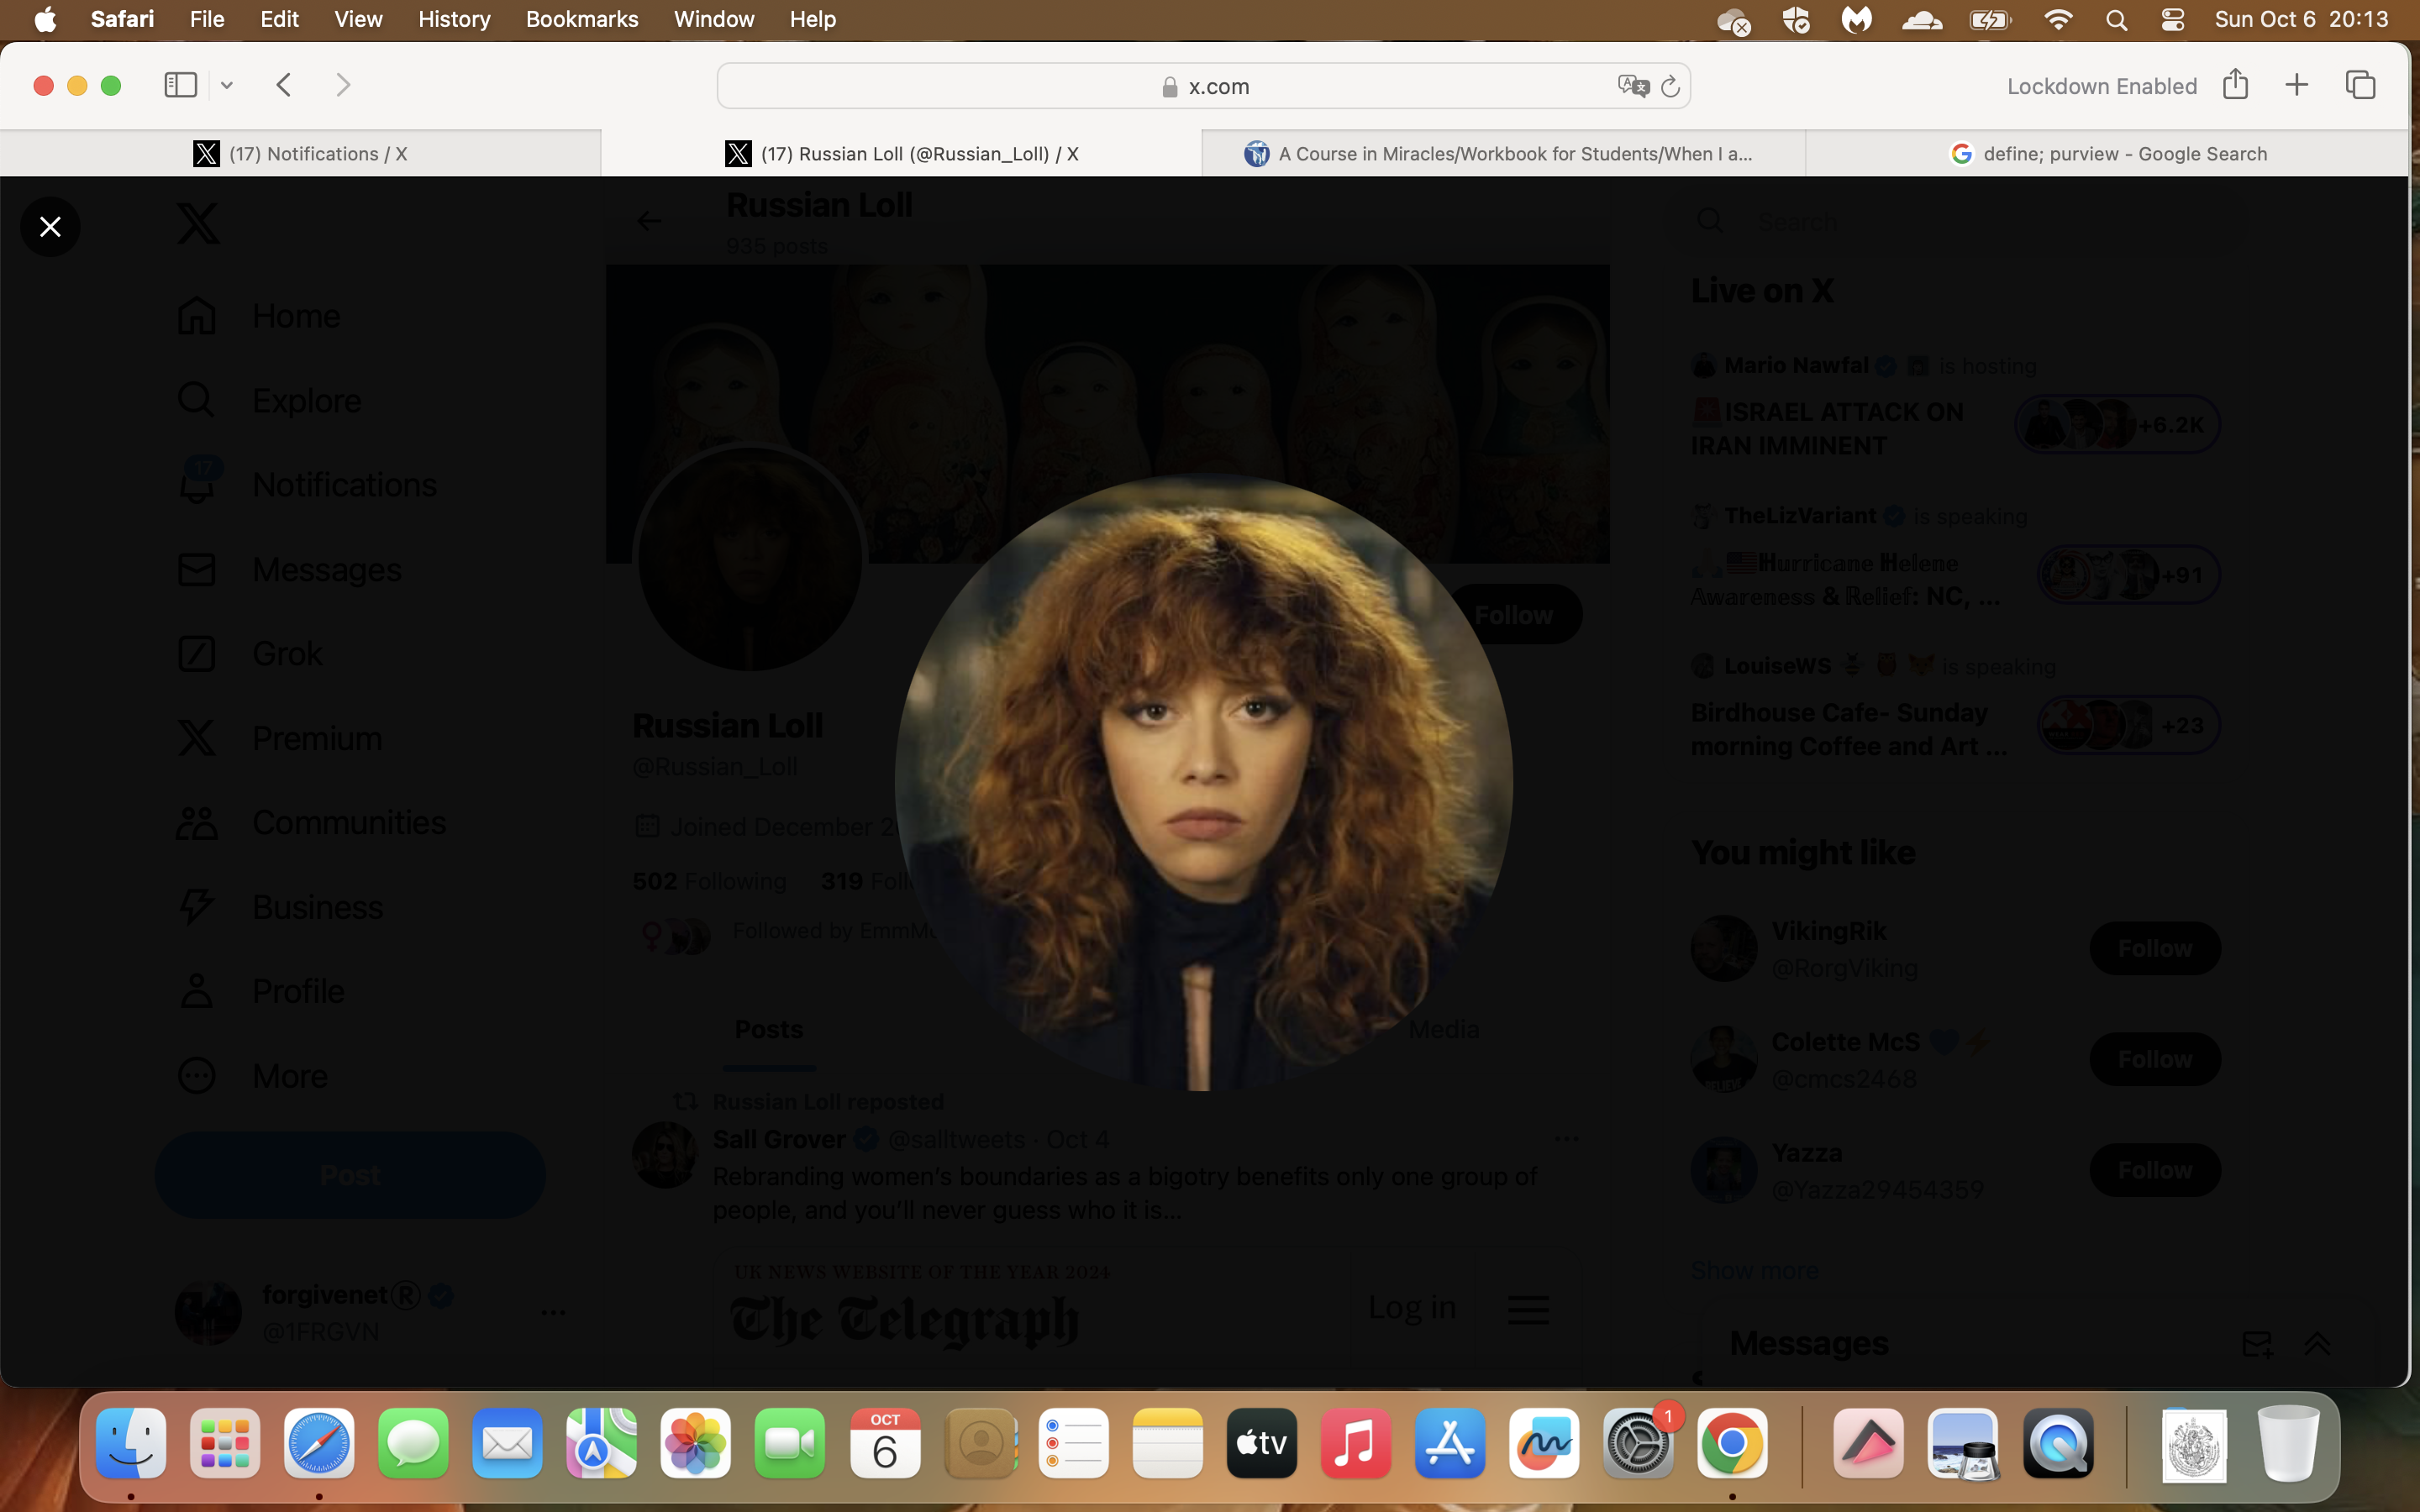Switch to the A Course in Miracles tab
Image resolution: width=2420 pixels, height=1512 pixels.
(x=1504, y=153)
